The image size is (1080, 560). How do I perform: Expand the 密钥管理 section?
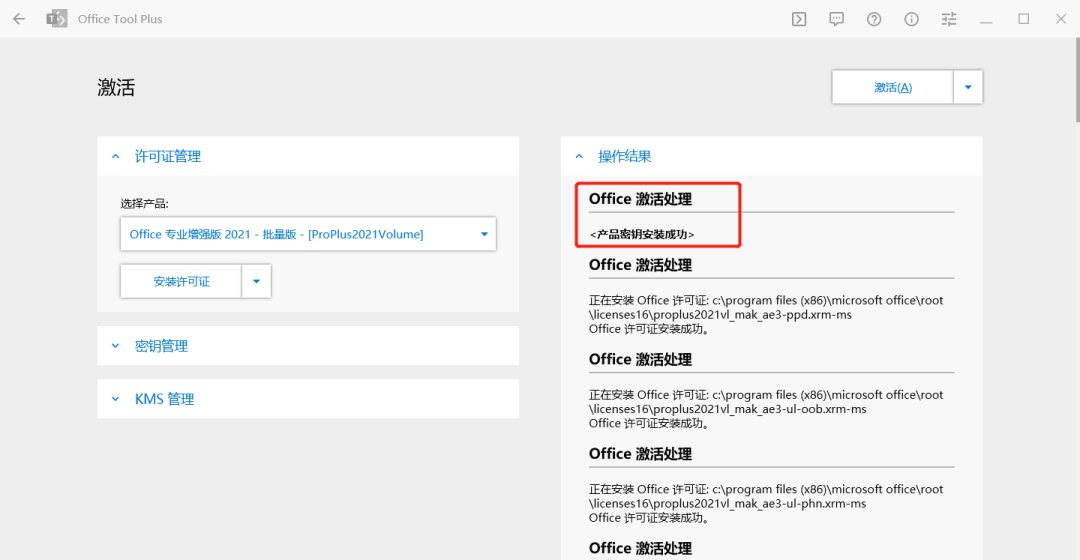coord(308,346)
